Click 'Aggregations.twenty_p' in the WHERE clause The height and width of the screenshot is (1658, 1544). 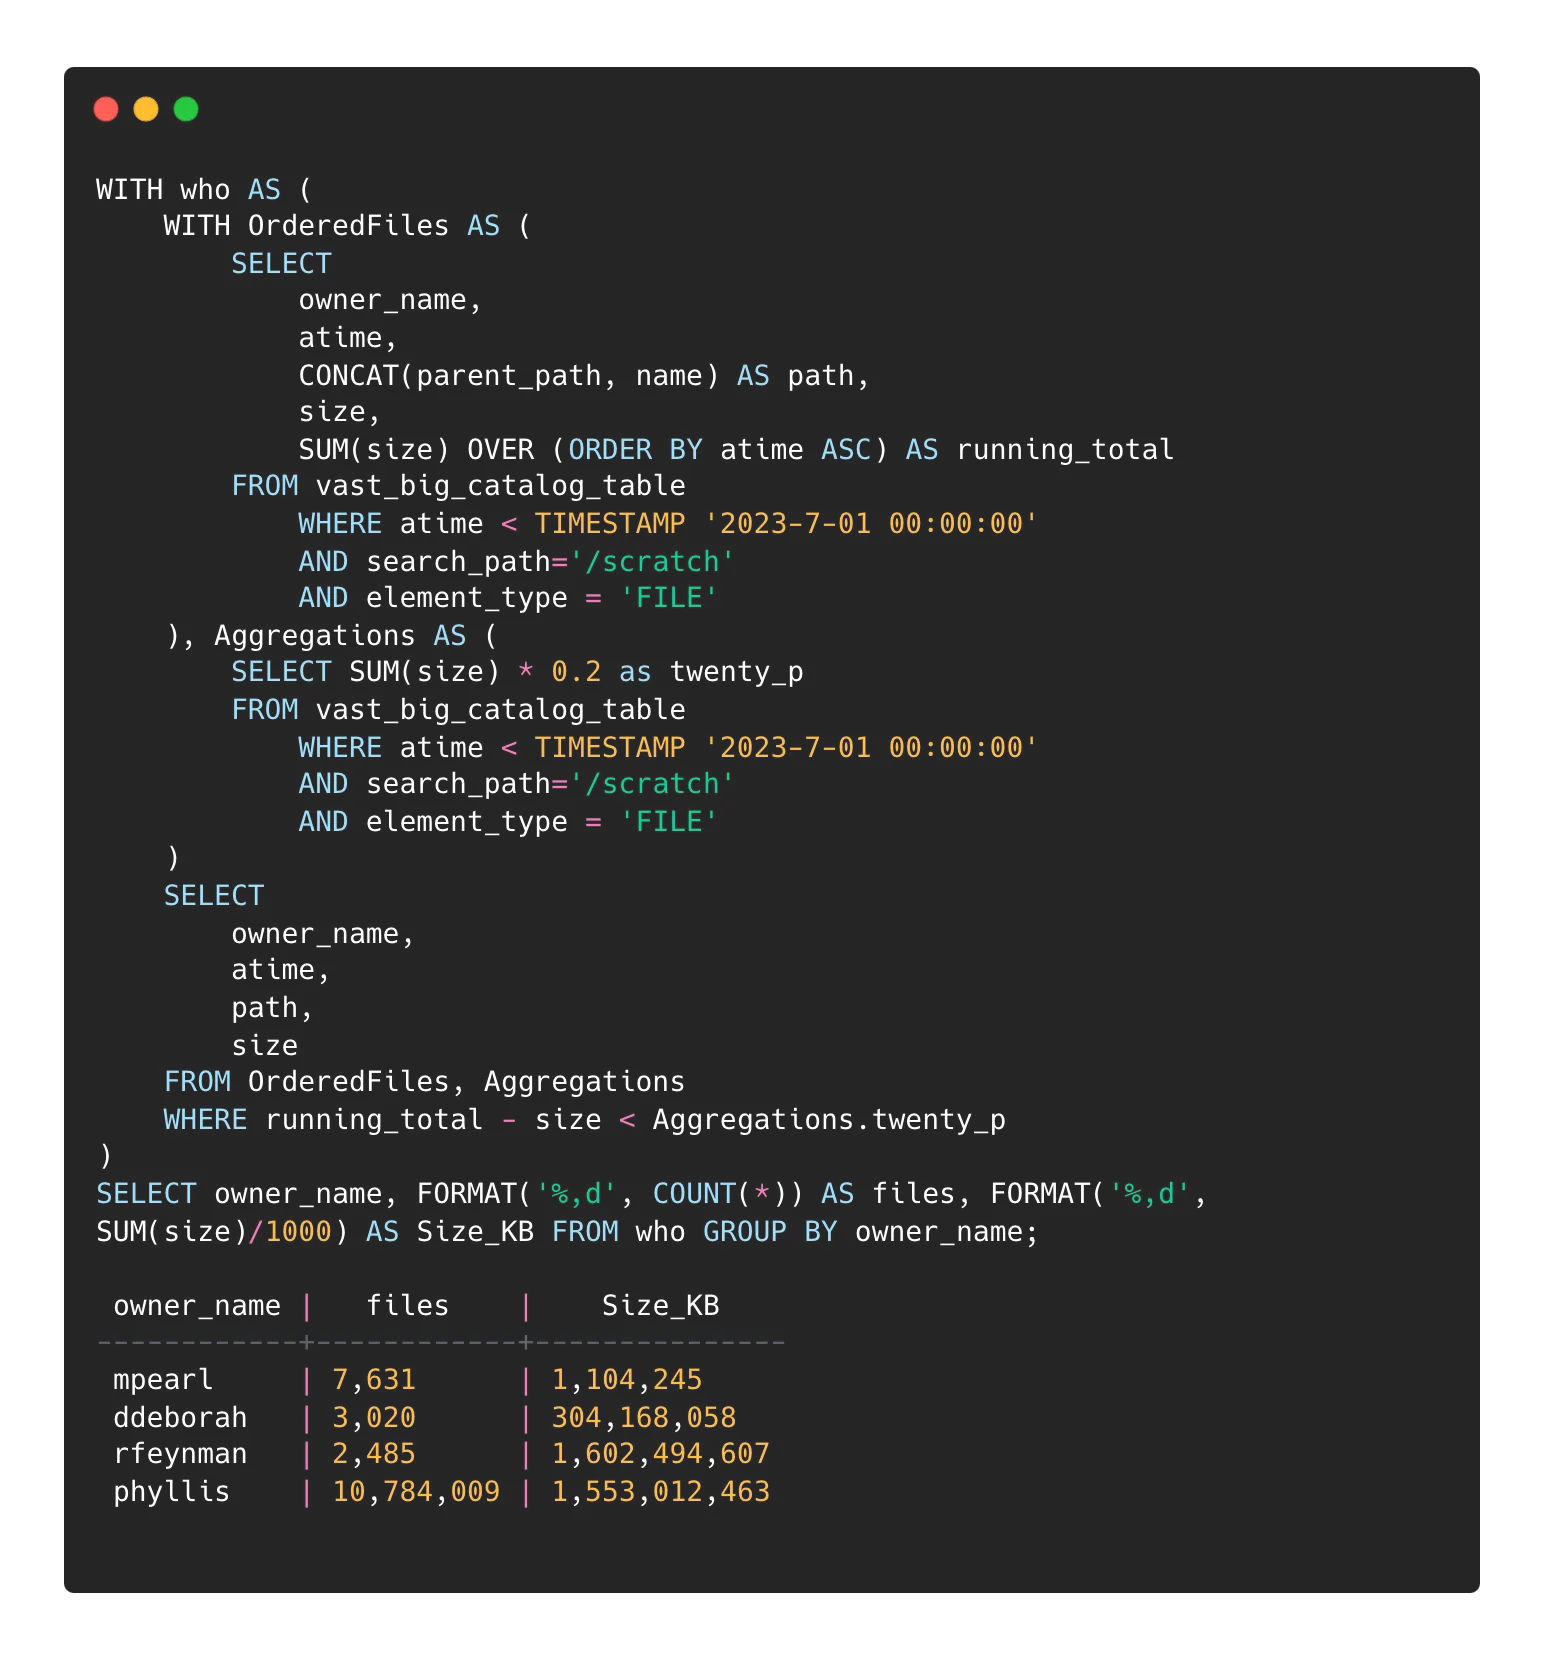click(829, 1120)
